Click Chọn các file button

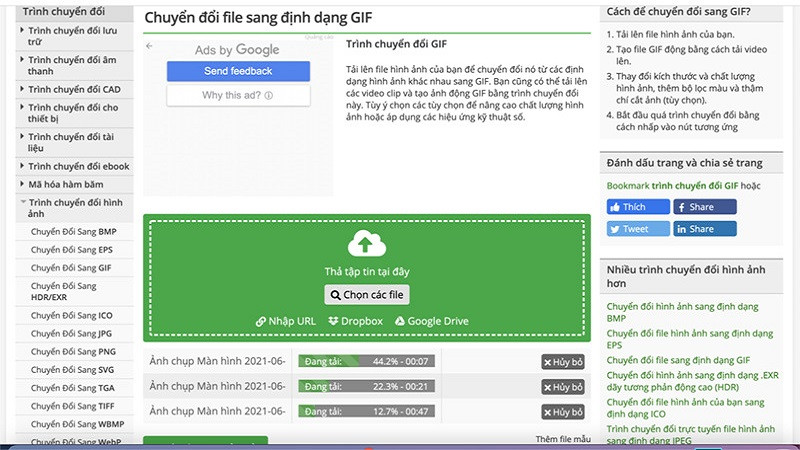point(367,295)
